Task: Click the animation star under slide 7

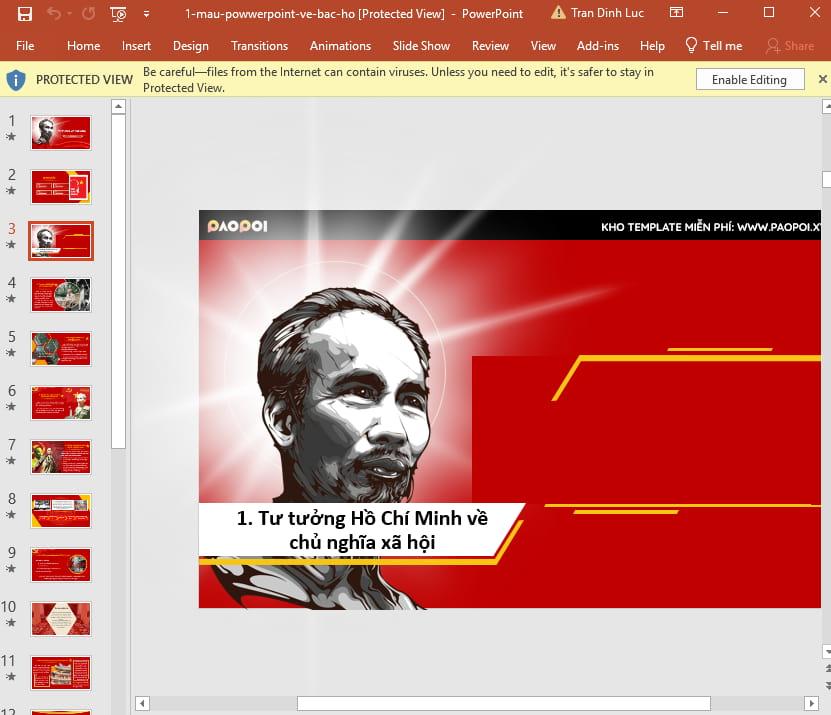Action: pos(11,461)
